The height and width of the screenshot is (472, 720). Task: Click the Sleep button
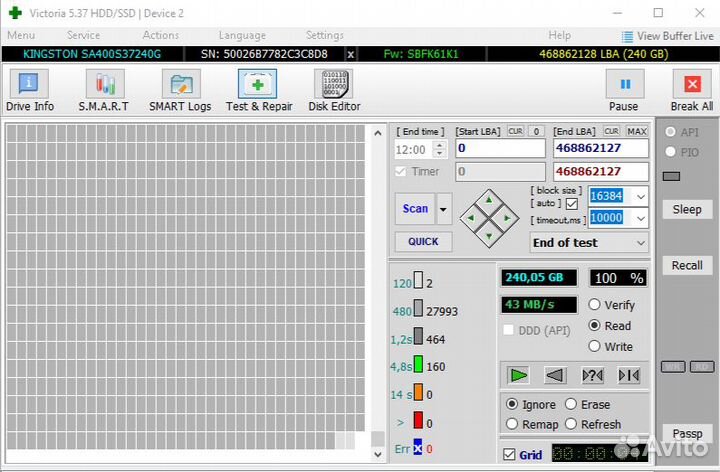[687, 210]
